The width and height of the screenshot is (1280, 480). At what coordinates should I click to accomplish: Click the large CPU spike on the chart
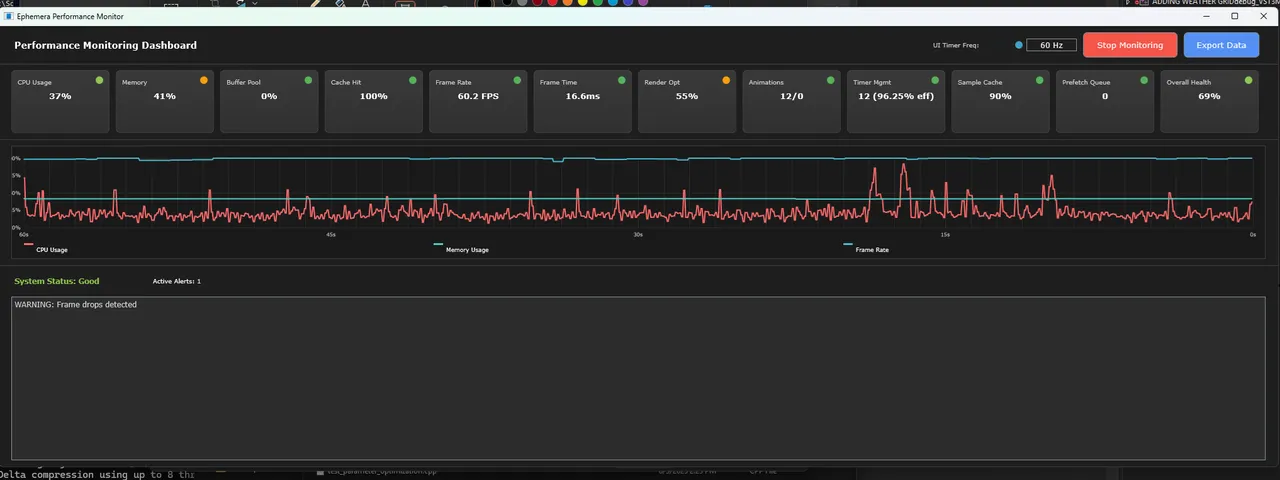click(903, 168)
